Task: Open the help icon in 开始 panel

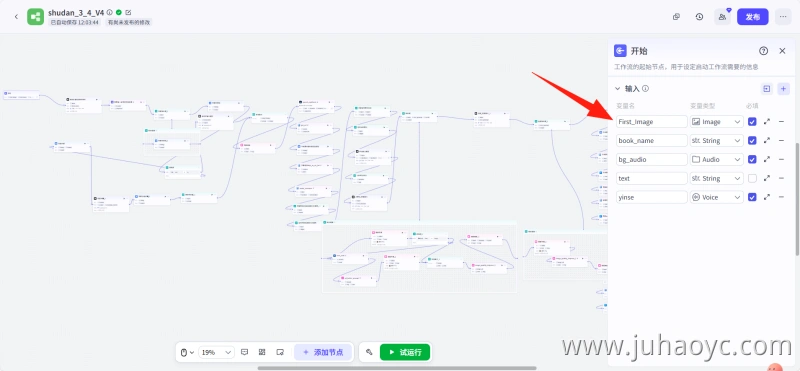Action: [763, 51]
